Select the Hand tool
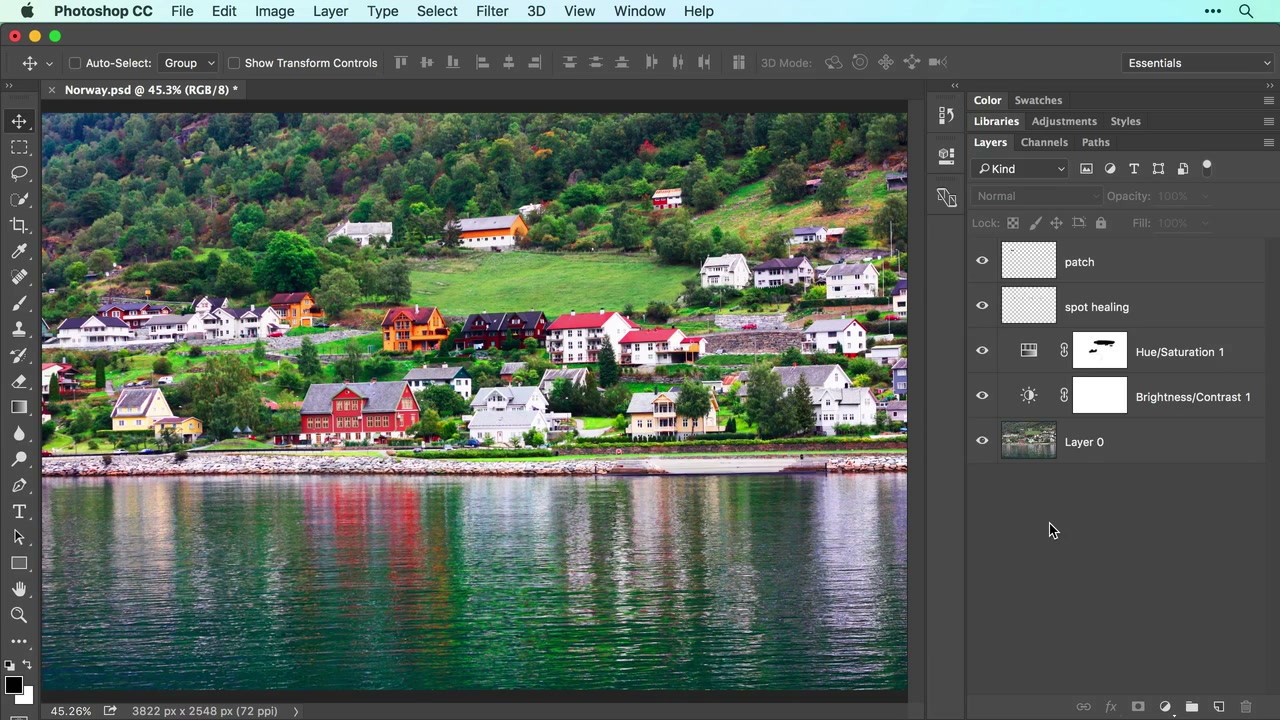This screenshot has height=720, width=1280. point(19,589)
